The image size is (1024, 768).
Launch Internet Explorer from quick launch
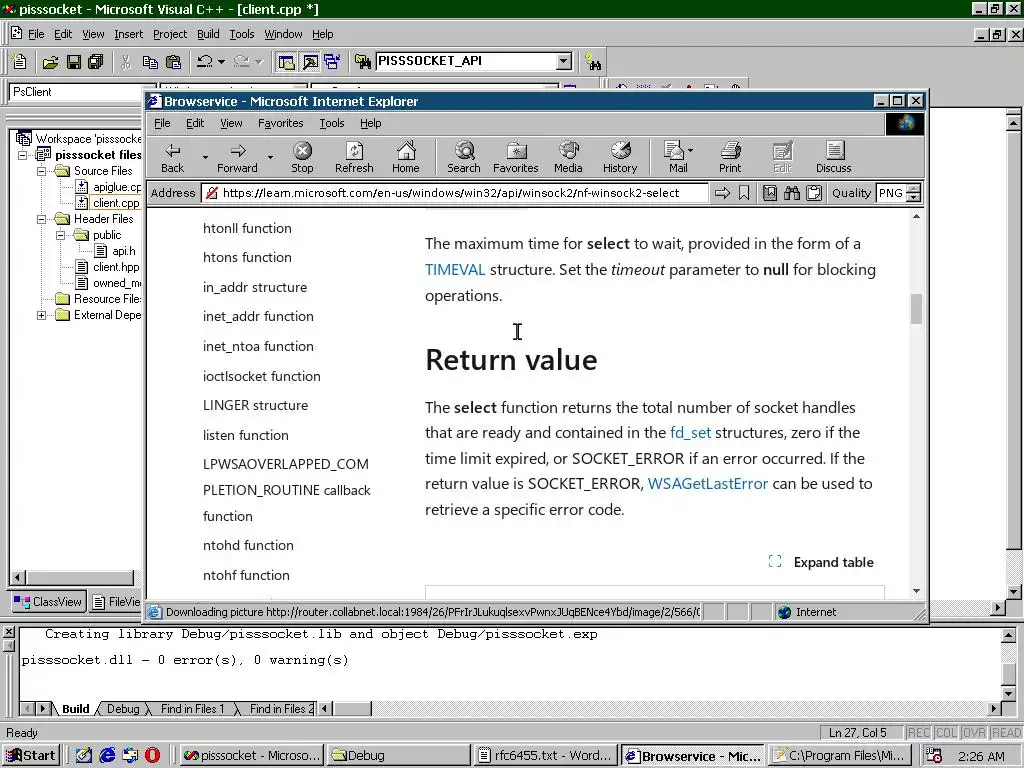(107, 756)
